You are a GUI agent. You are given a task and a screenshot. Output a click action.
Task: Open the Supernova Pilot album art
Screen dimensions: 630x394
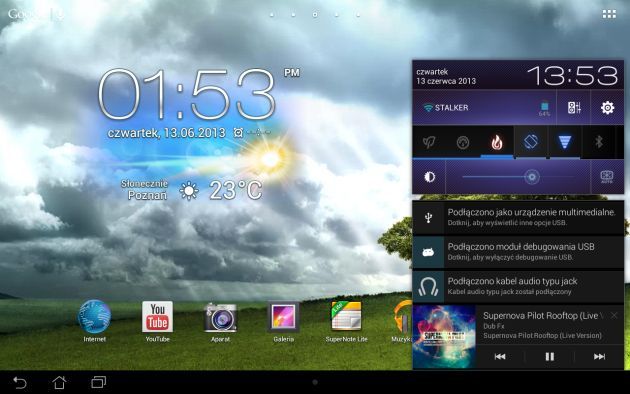444,337
